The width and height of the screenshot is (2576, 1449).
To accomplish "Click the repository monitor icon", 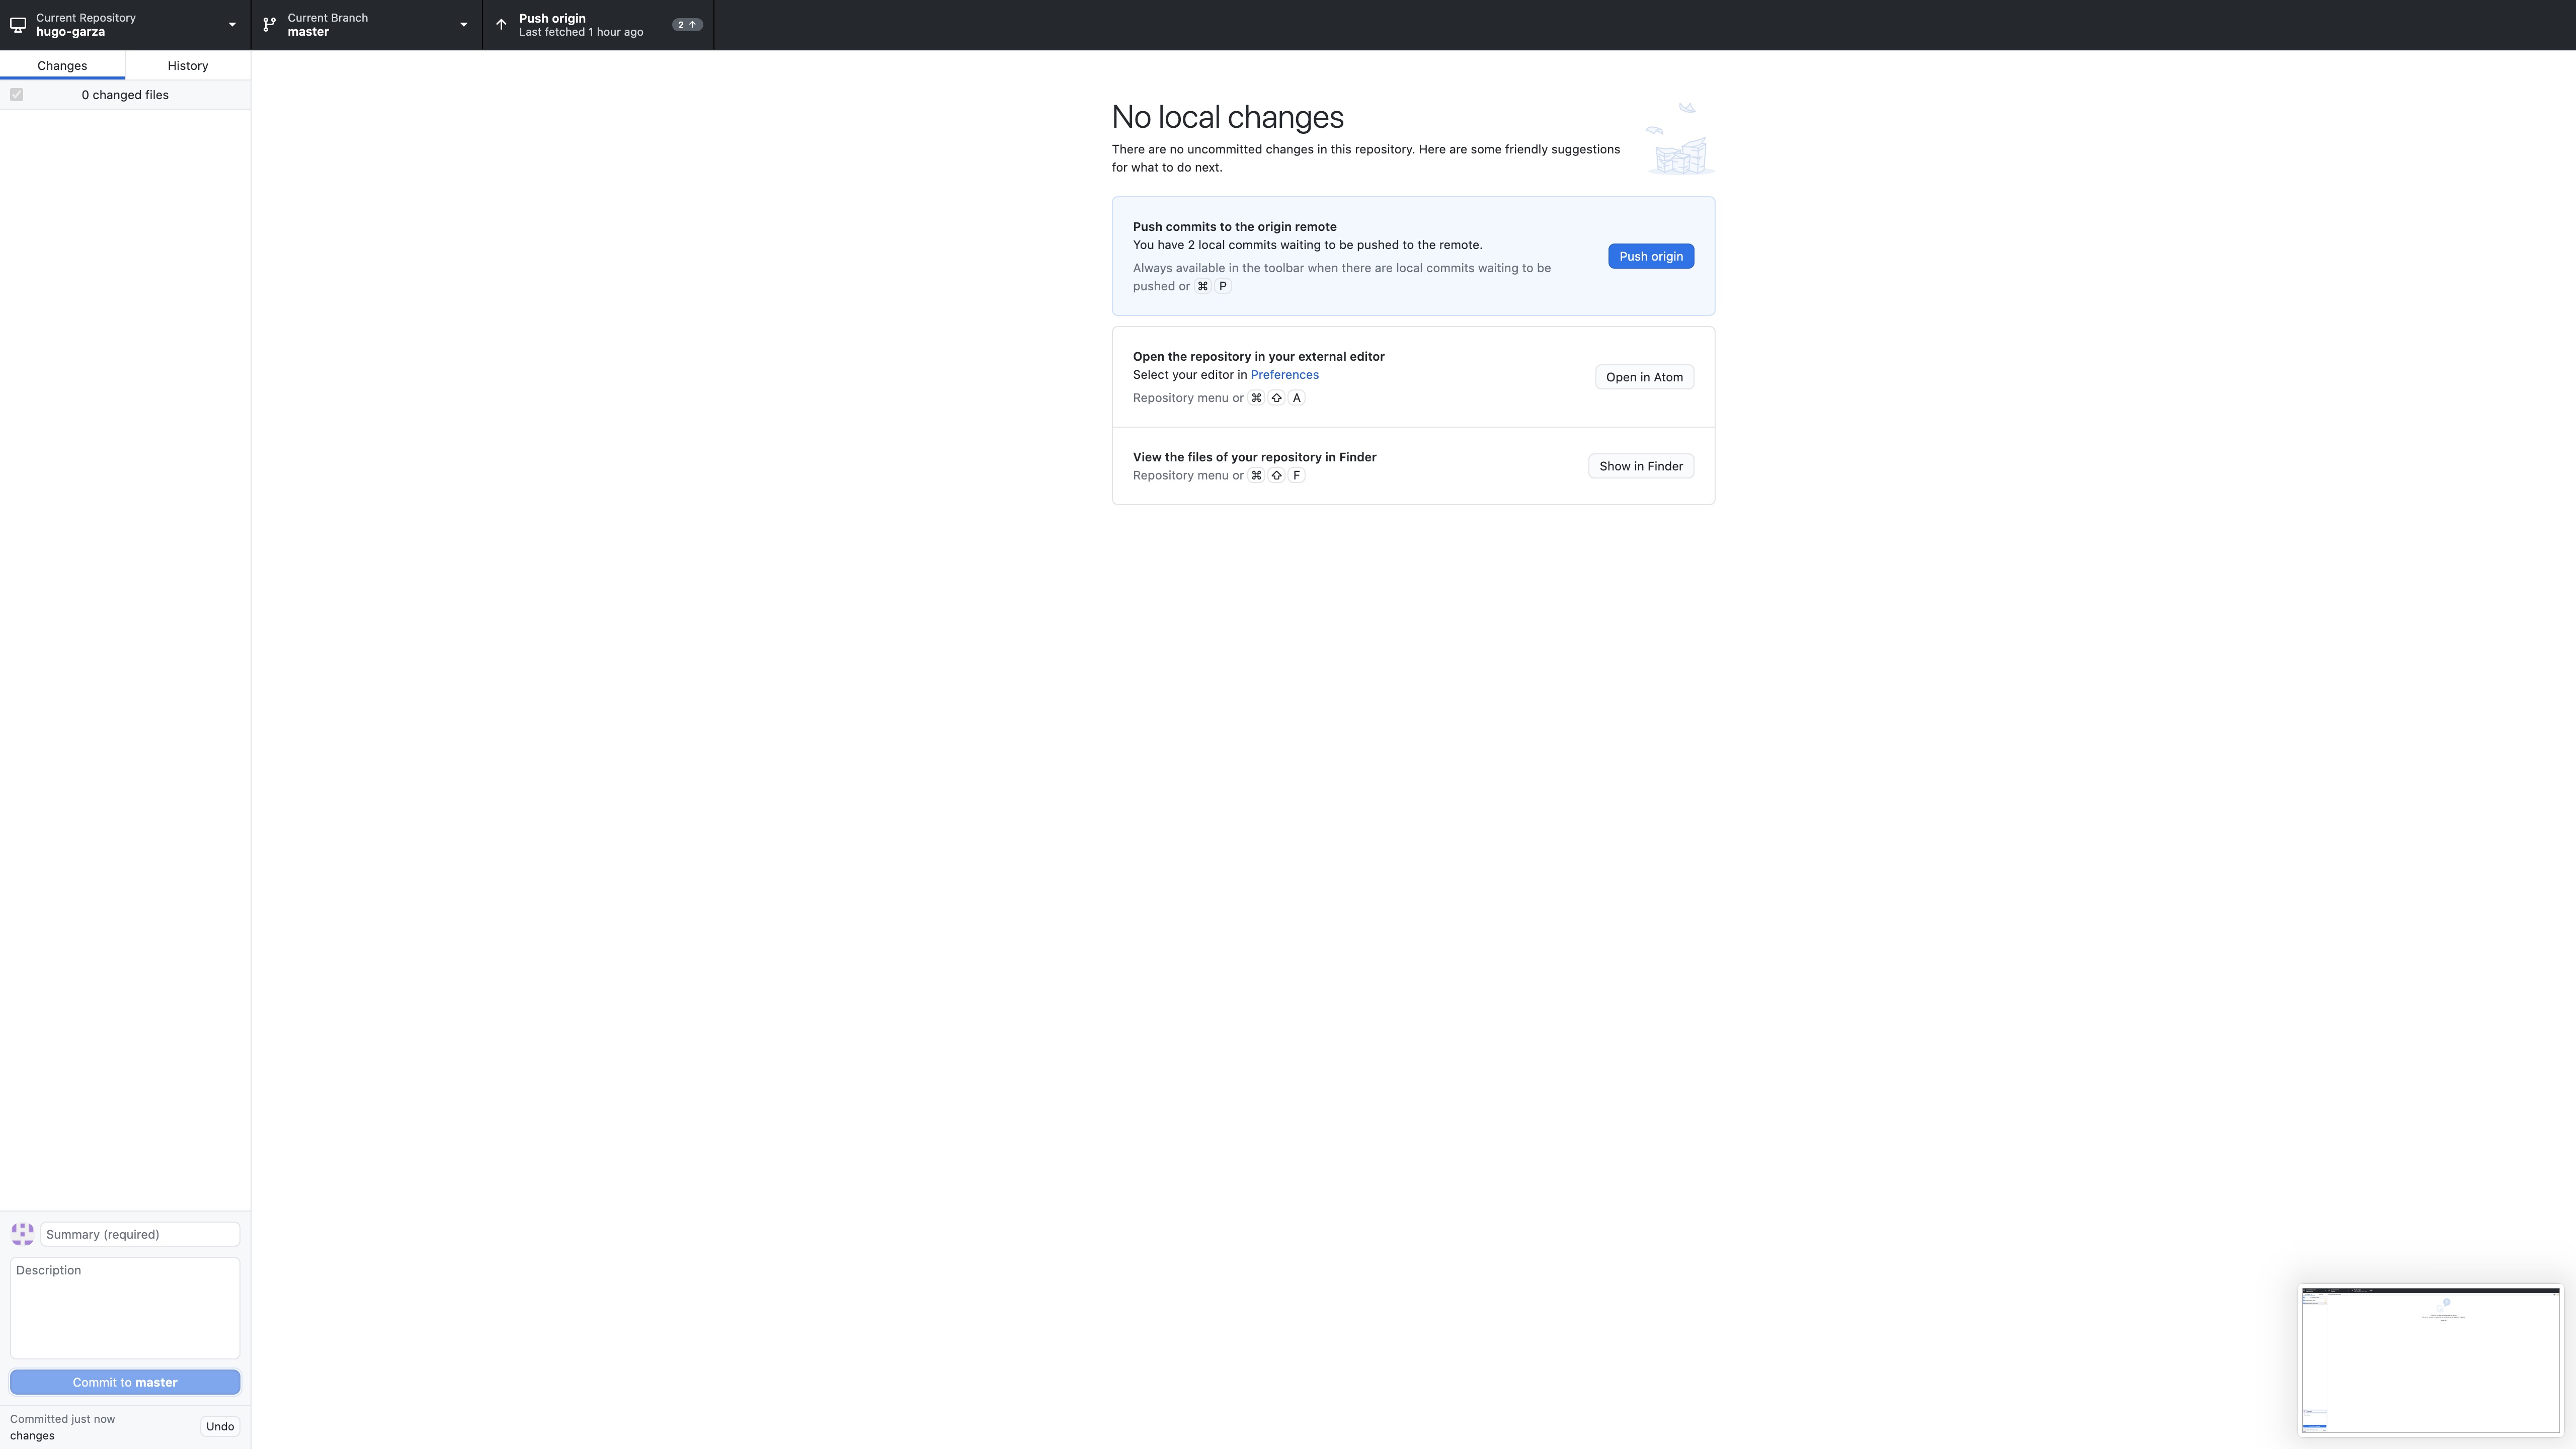I will tap(18, 25).
